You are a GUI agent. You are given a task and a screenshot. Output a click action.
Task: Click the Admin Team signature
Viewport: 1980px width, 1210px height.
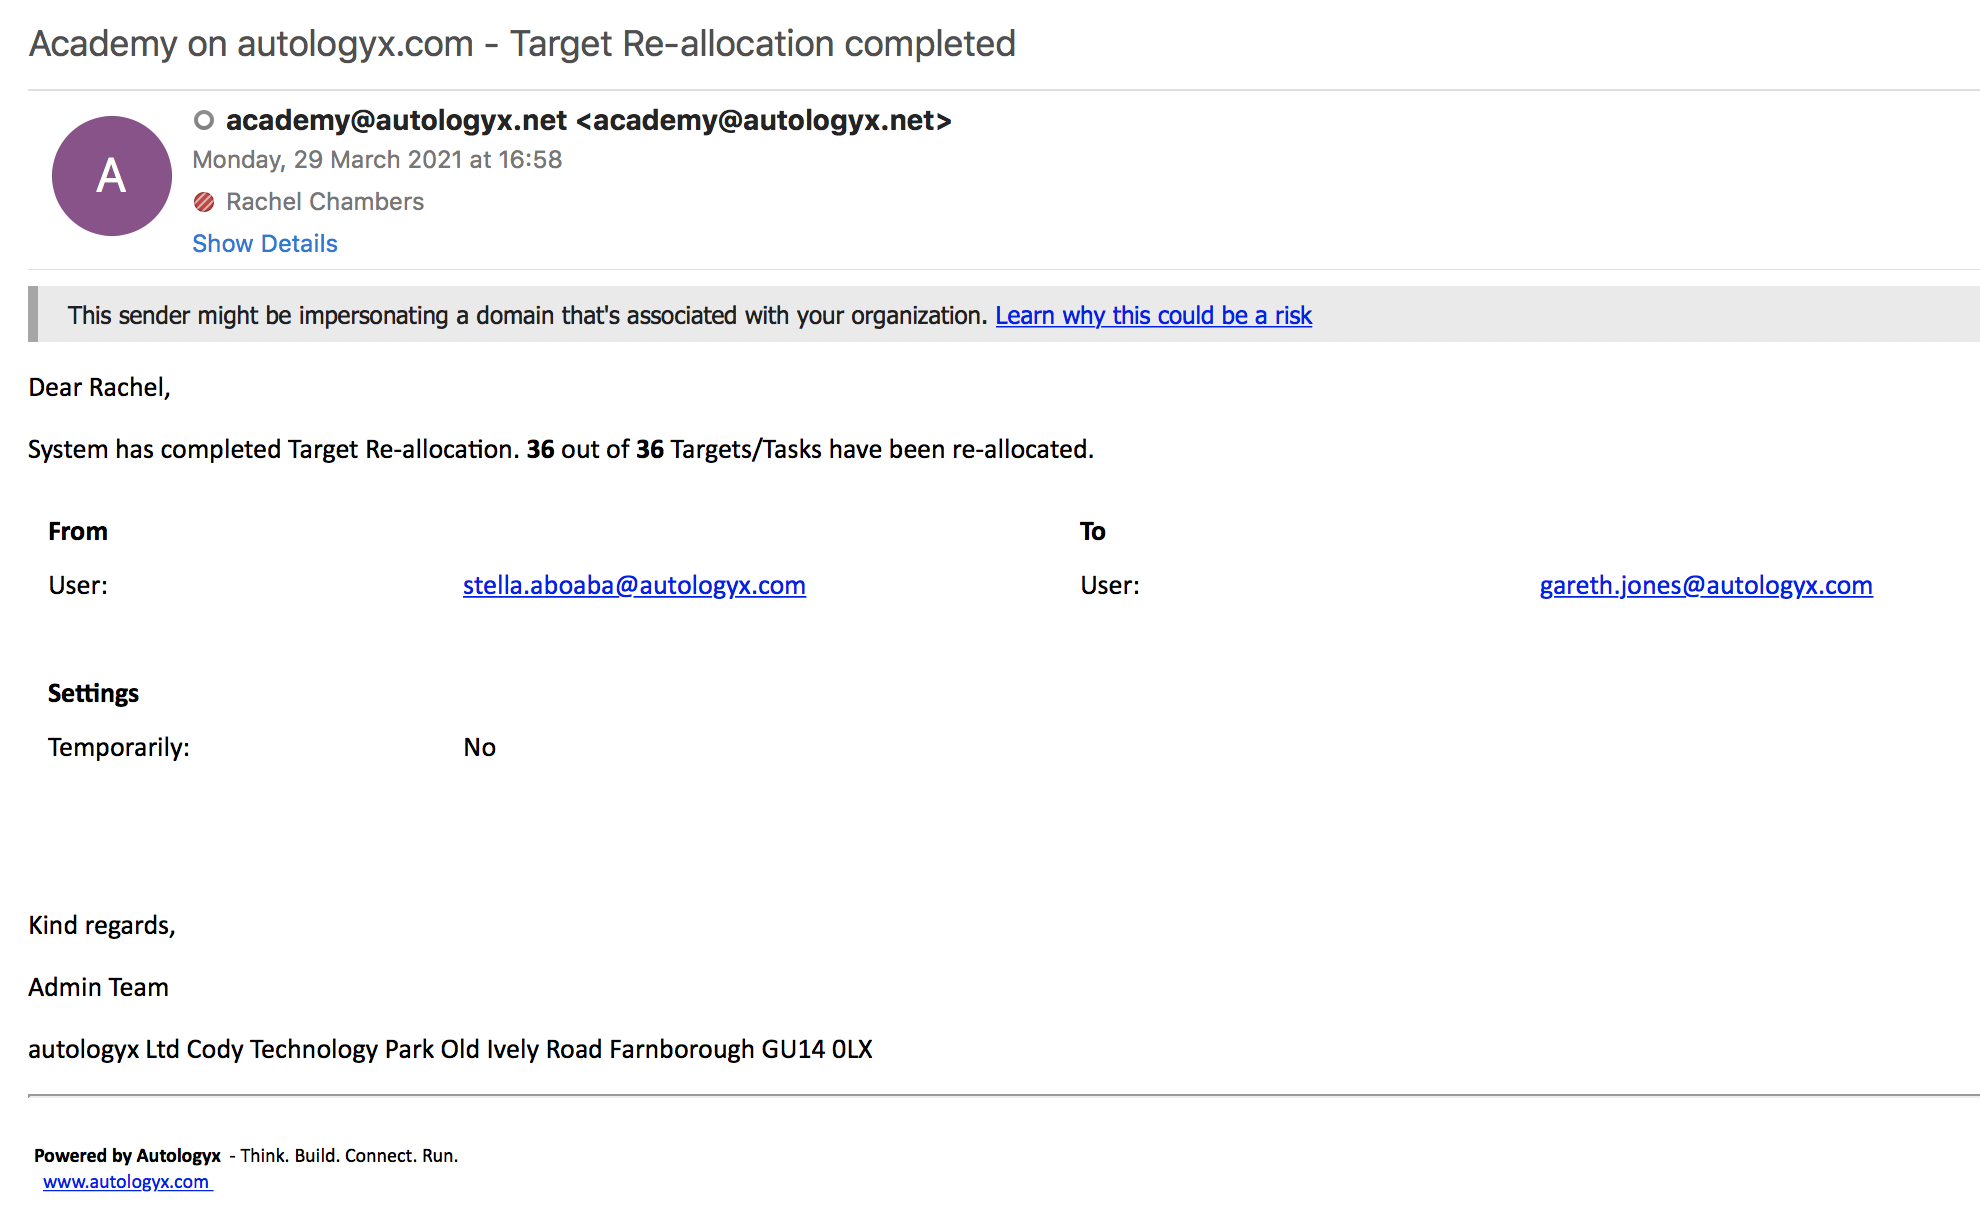coord(98,988)
